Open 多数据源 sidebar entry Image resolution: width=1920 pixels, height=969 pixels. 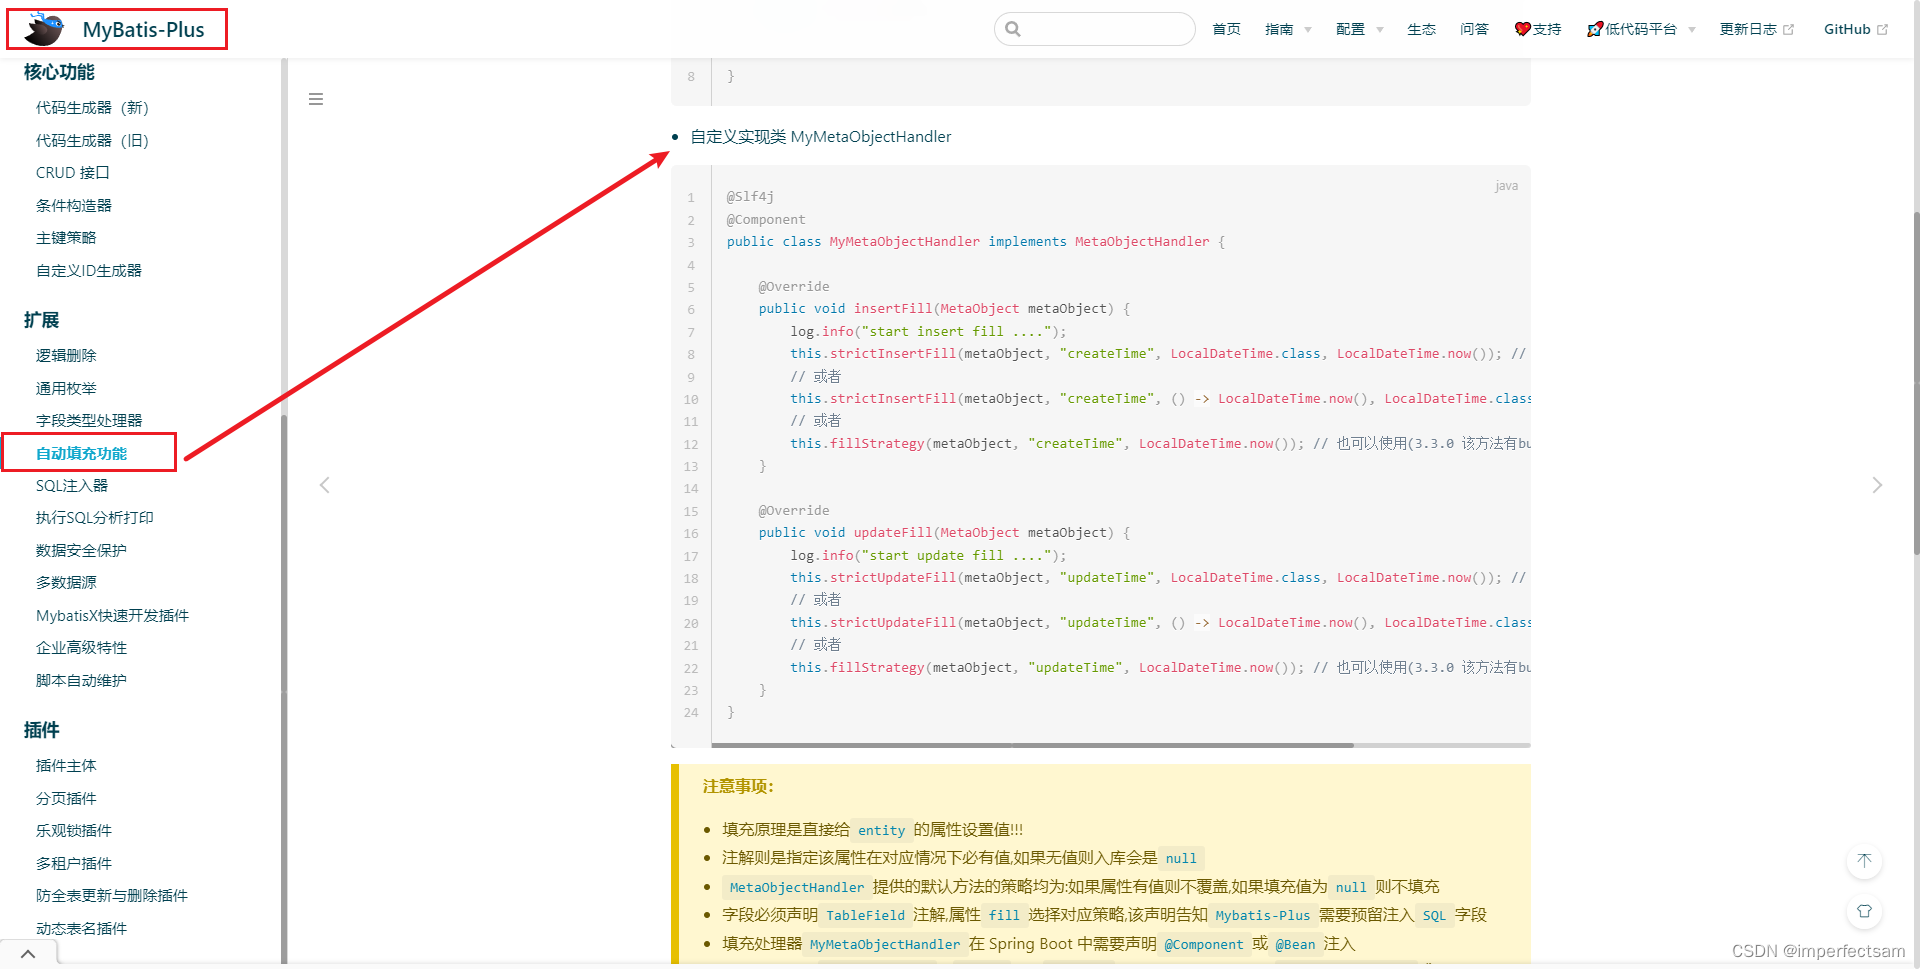(x=66, y=583)
